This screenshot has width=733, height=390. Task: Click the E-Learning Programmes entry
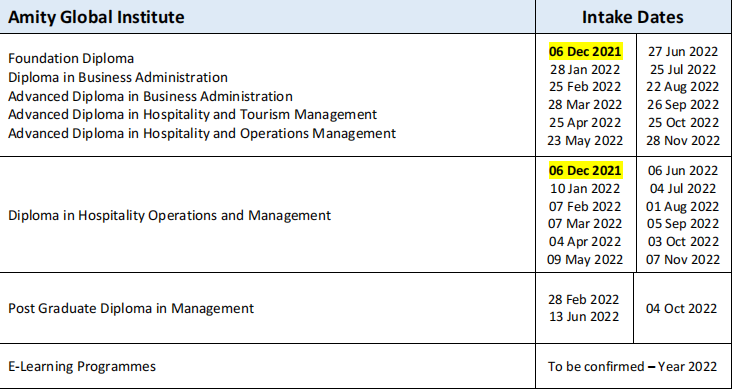point(82,366)
